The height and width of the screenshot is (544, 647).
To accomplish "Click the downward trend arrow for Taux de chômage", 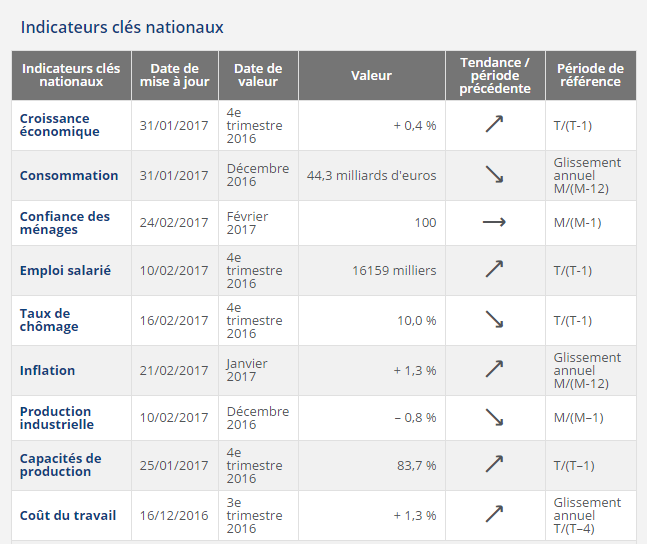I will click(494, 320).
